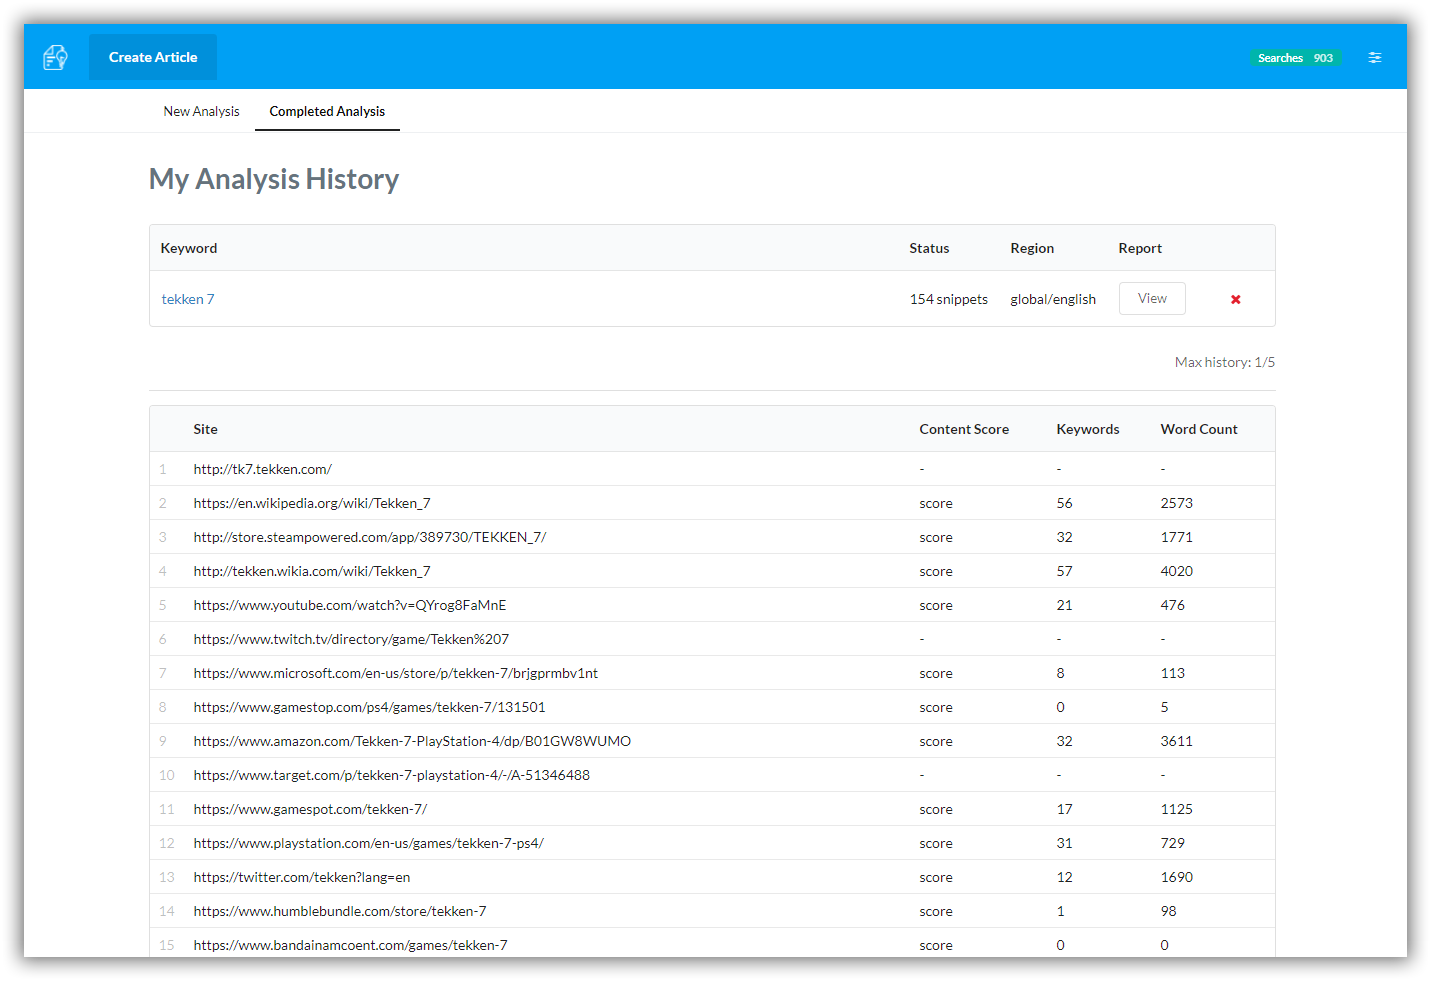The width and height of the screenshot is (1431, 981).
Task: Click score in the Wikipedia row
Action: click(936, 503)
